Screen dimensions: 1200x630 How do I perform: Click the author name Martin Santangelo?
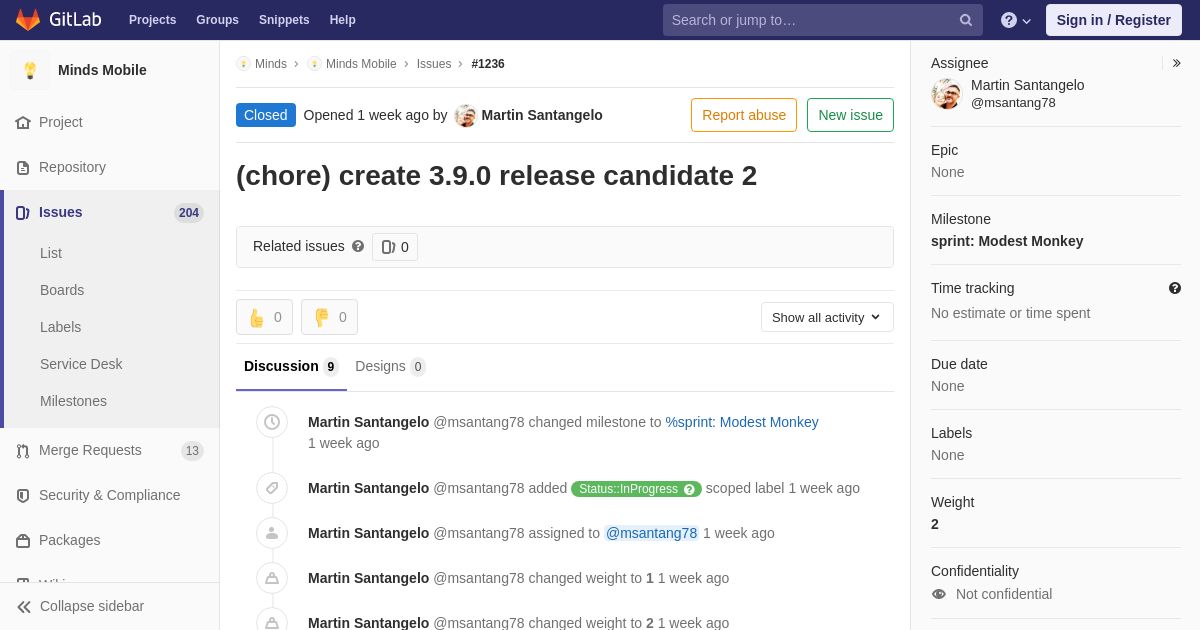[x=542, y=115]
